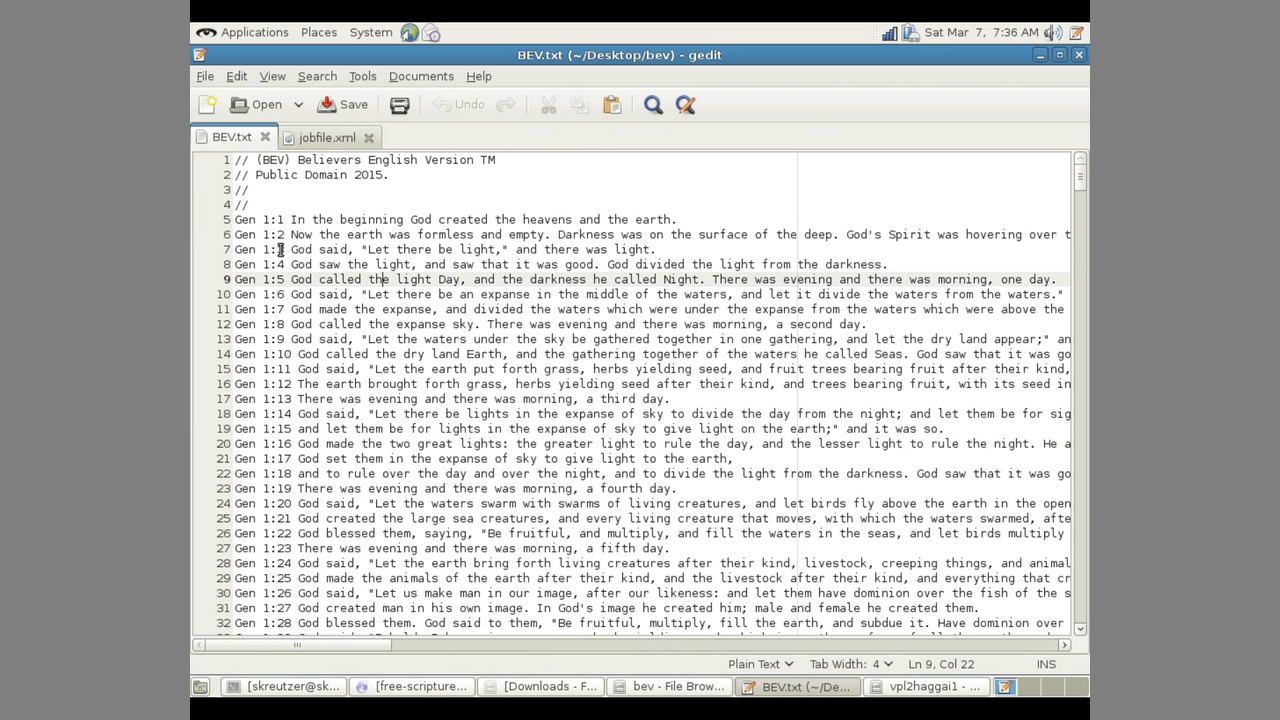Open the Search menu

coord(317,76)
